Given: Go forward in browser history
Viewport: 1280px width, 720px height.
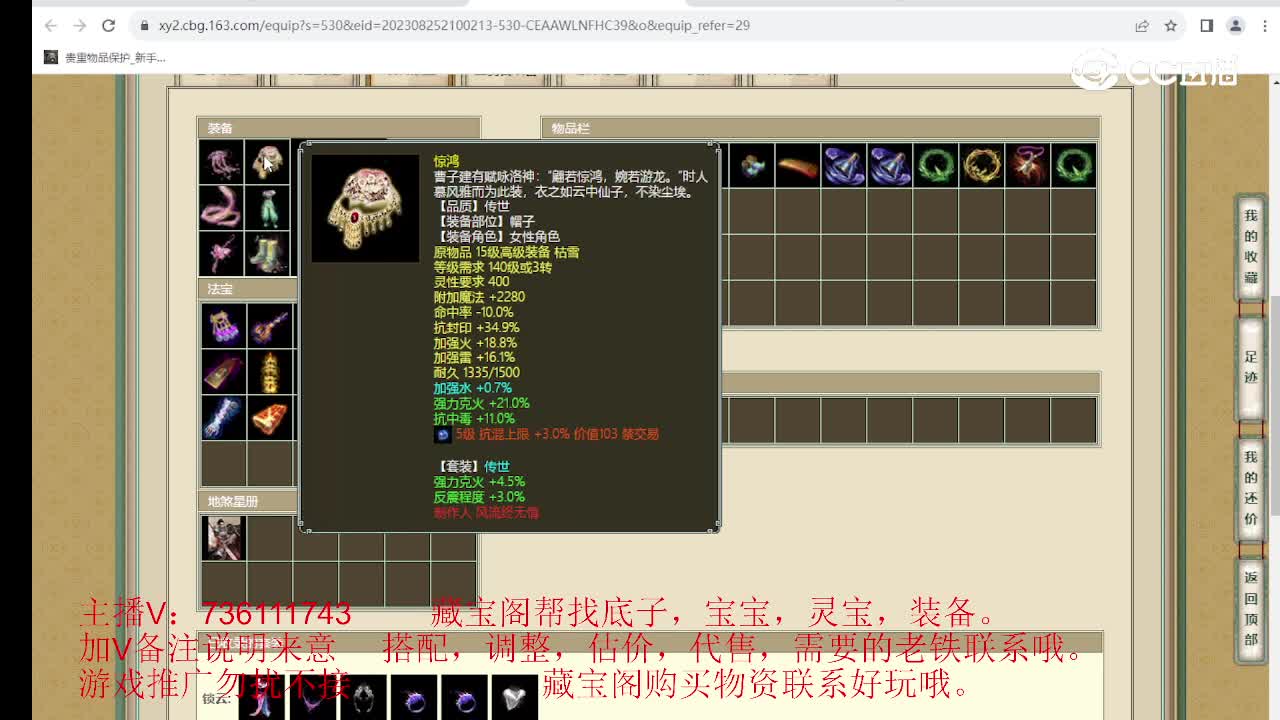Looking at the screenshot, I should tap(80, 26).
